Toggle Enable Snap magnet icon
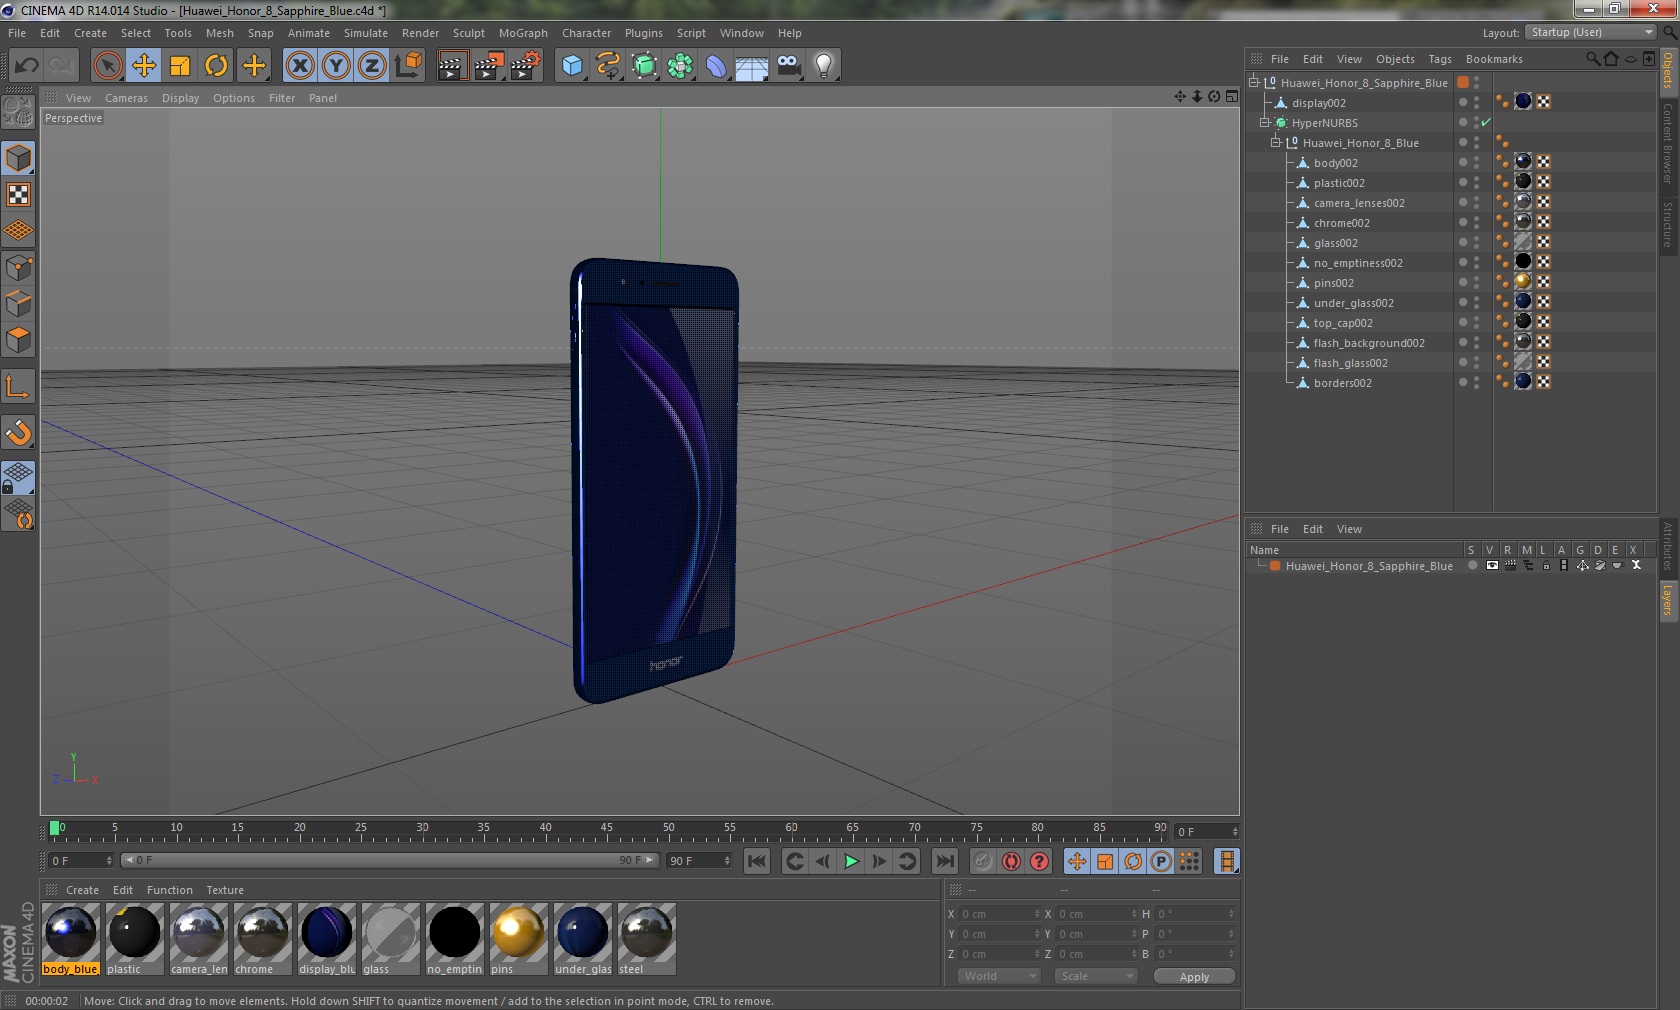 (18, 432)
